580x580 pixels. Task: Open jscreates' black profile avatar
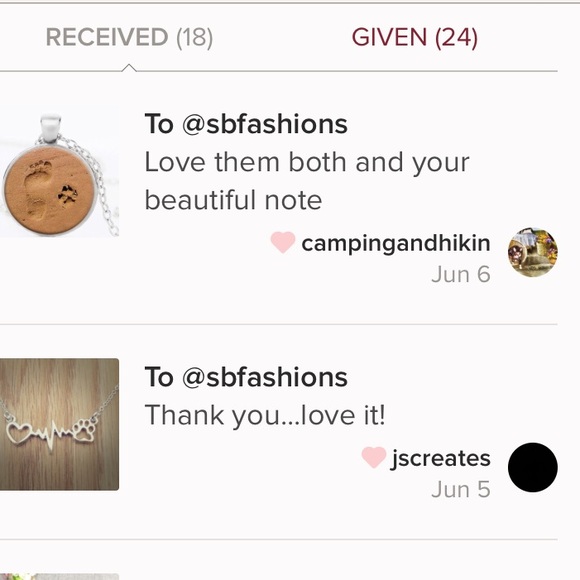point(533,467)
